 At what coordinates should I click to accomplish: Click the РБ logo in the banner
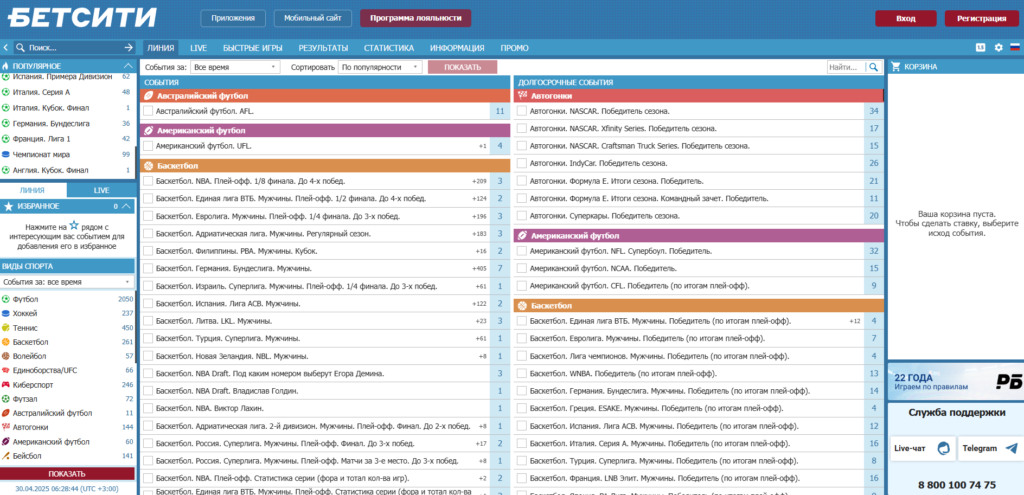click(x=1008, y=382)
